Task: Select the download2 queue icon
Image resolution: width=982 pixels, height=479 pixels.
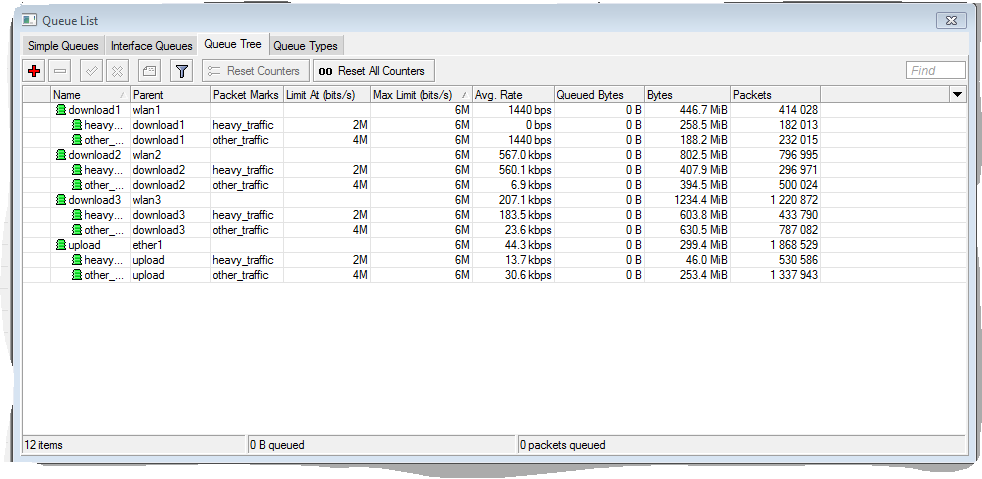Action: point(61,155)
